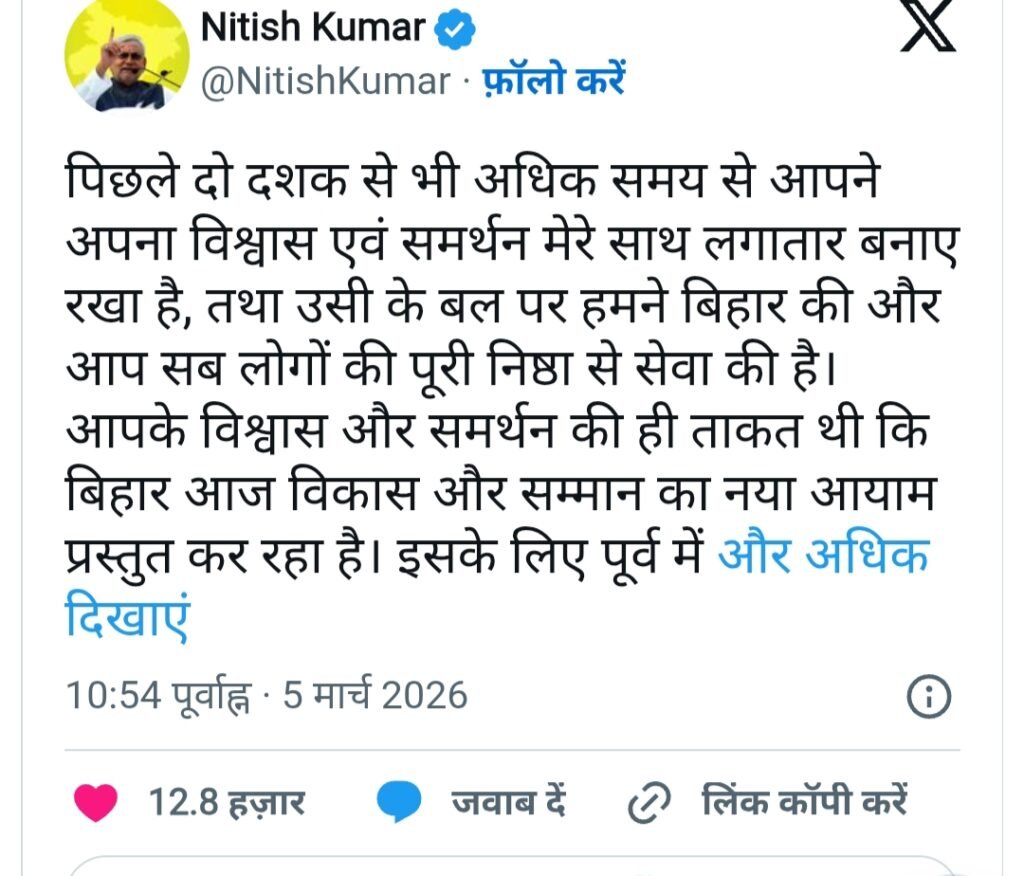Click the 5 मार्च 2026 date
1024x876 pixels.
375,695
